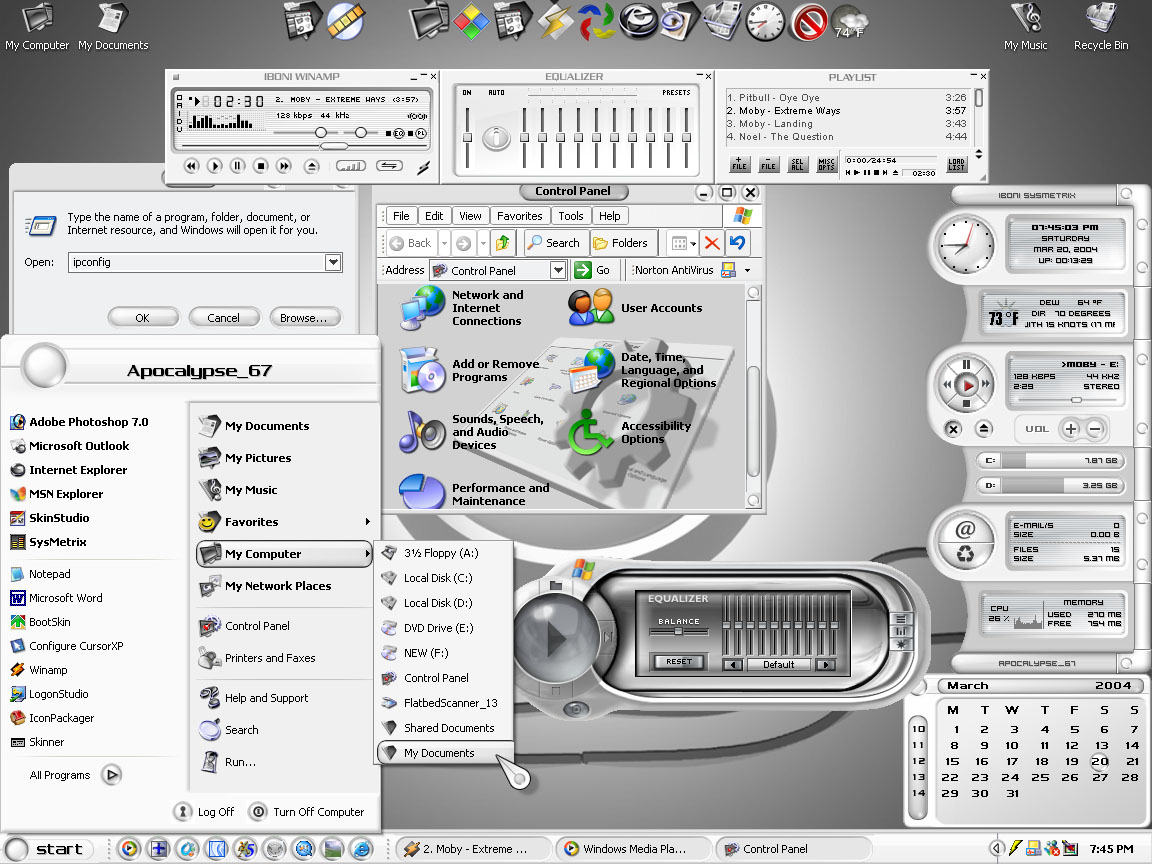Click the Undo arrow in Control Panel toolbar
Screen dimensions: 1152x864
tap(738, 243)
